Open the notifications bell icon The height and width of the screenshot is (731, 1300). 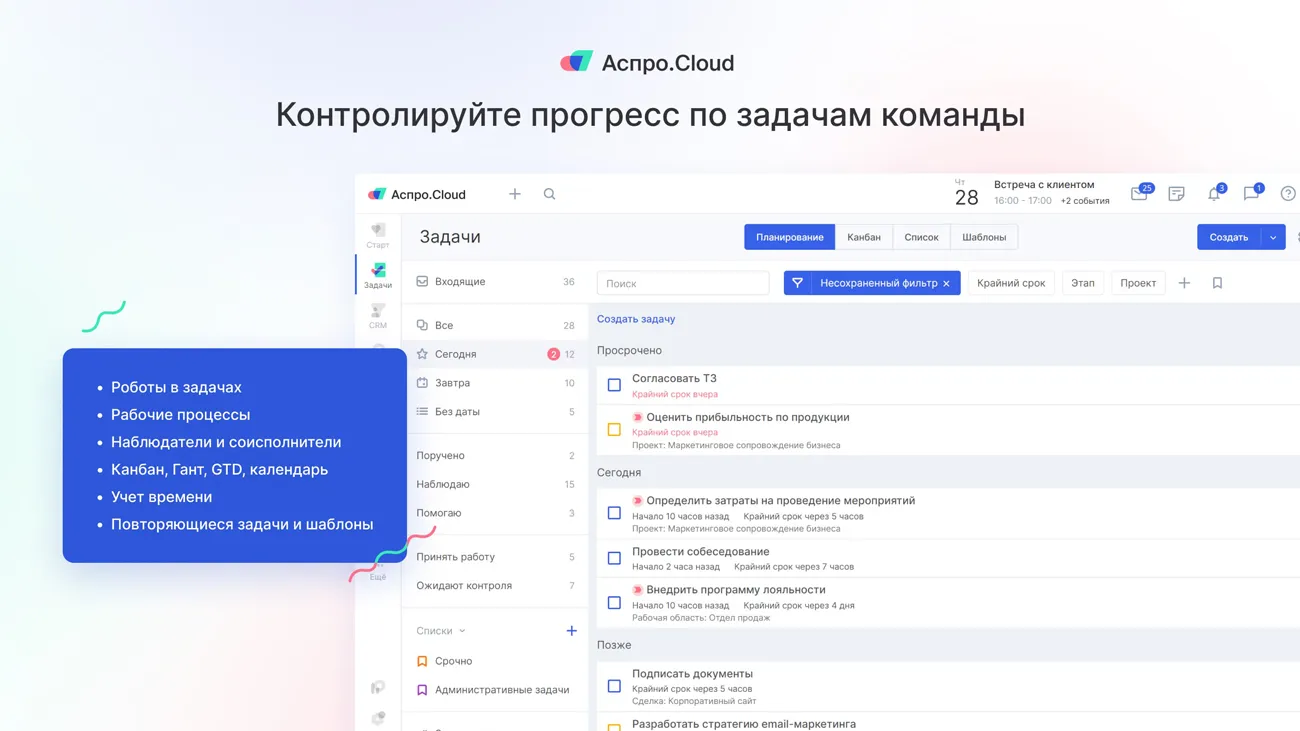[1213, 194]
